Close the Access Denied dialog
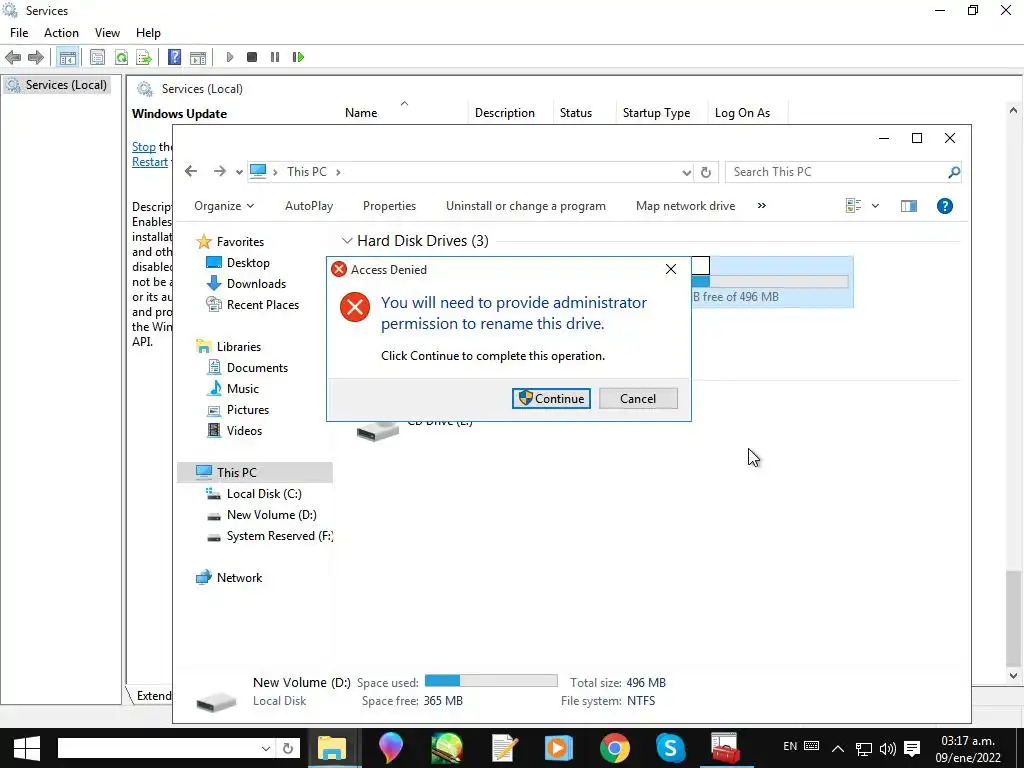 coord(671,269)
